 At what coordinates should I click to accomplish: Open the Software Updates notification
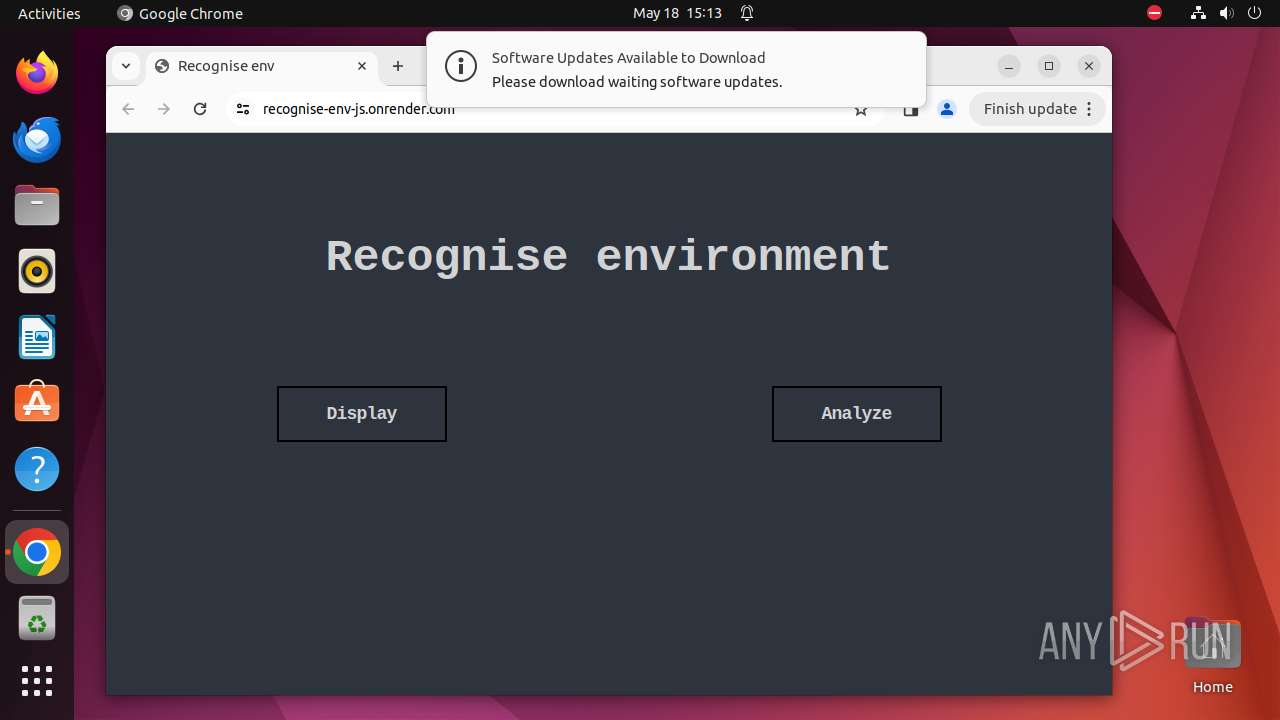pos(676,69)
